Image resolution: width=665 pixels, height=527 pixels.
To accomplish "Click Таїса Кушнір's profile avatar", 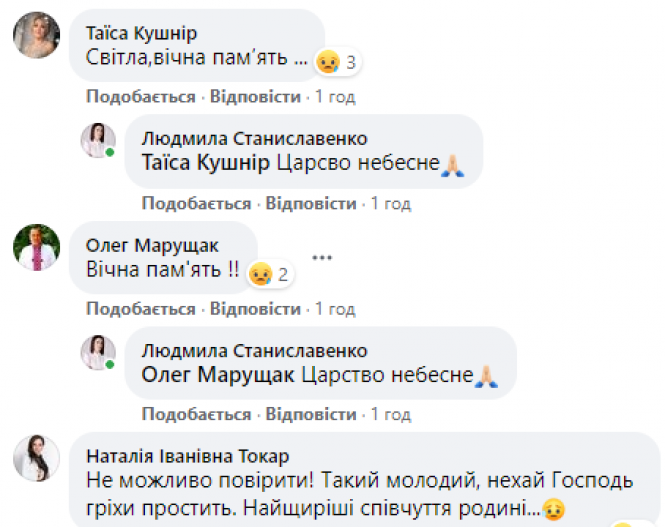I will [36, 39].
